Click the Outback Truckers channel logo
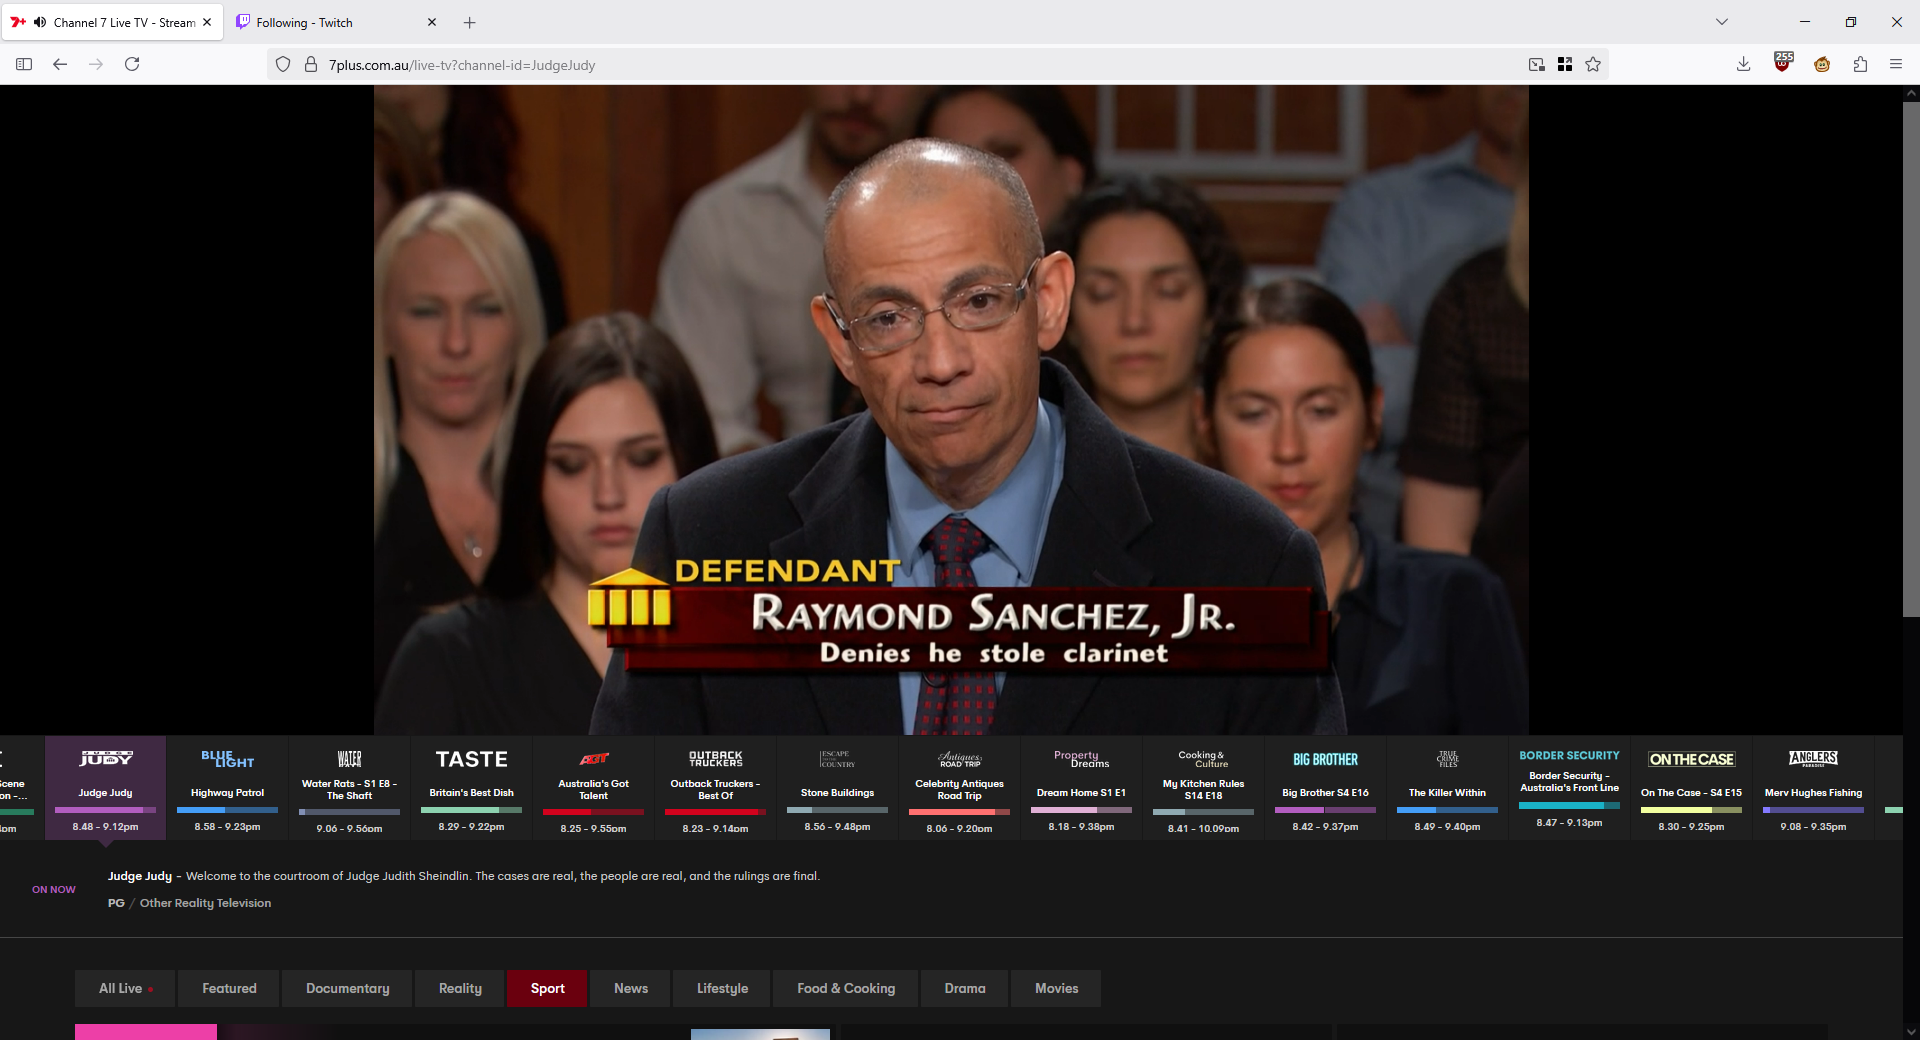 pyautogui.click(x=716, y=759)
